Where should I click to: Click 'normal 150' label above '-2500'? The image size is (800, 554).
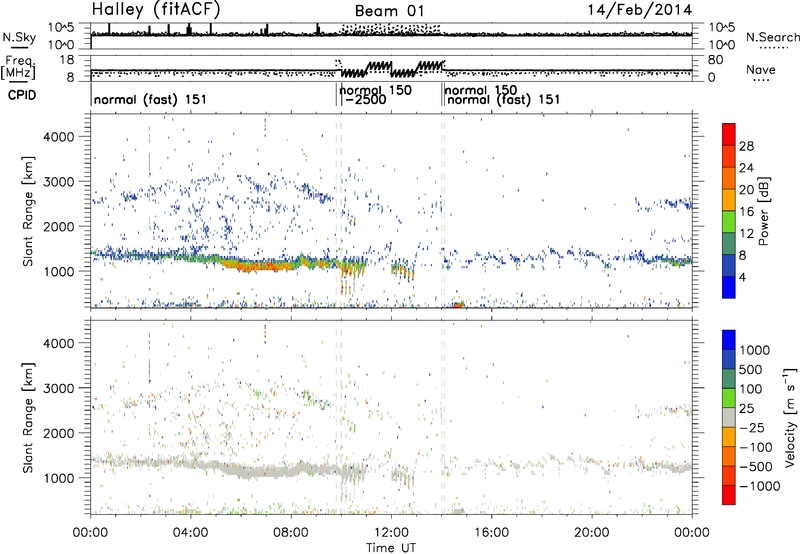376,90
